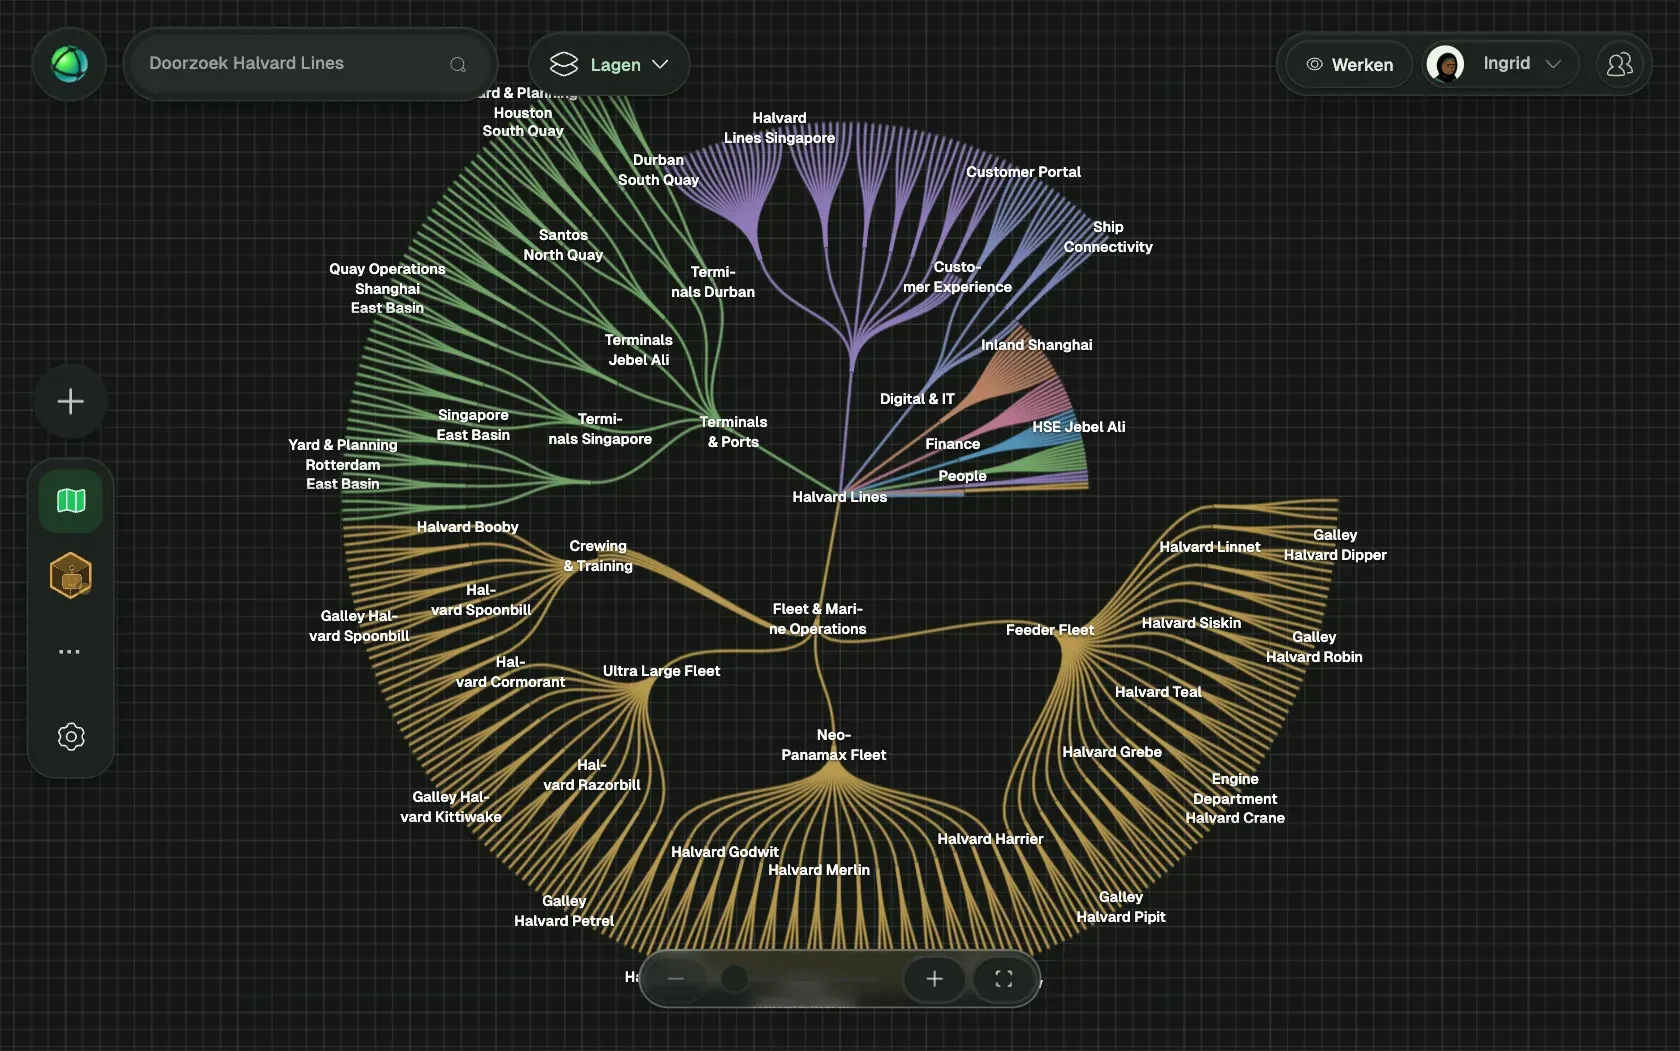Select the Halvard Lines root node label

click(x=839, y=497)
